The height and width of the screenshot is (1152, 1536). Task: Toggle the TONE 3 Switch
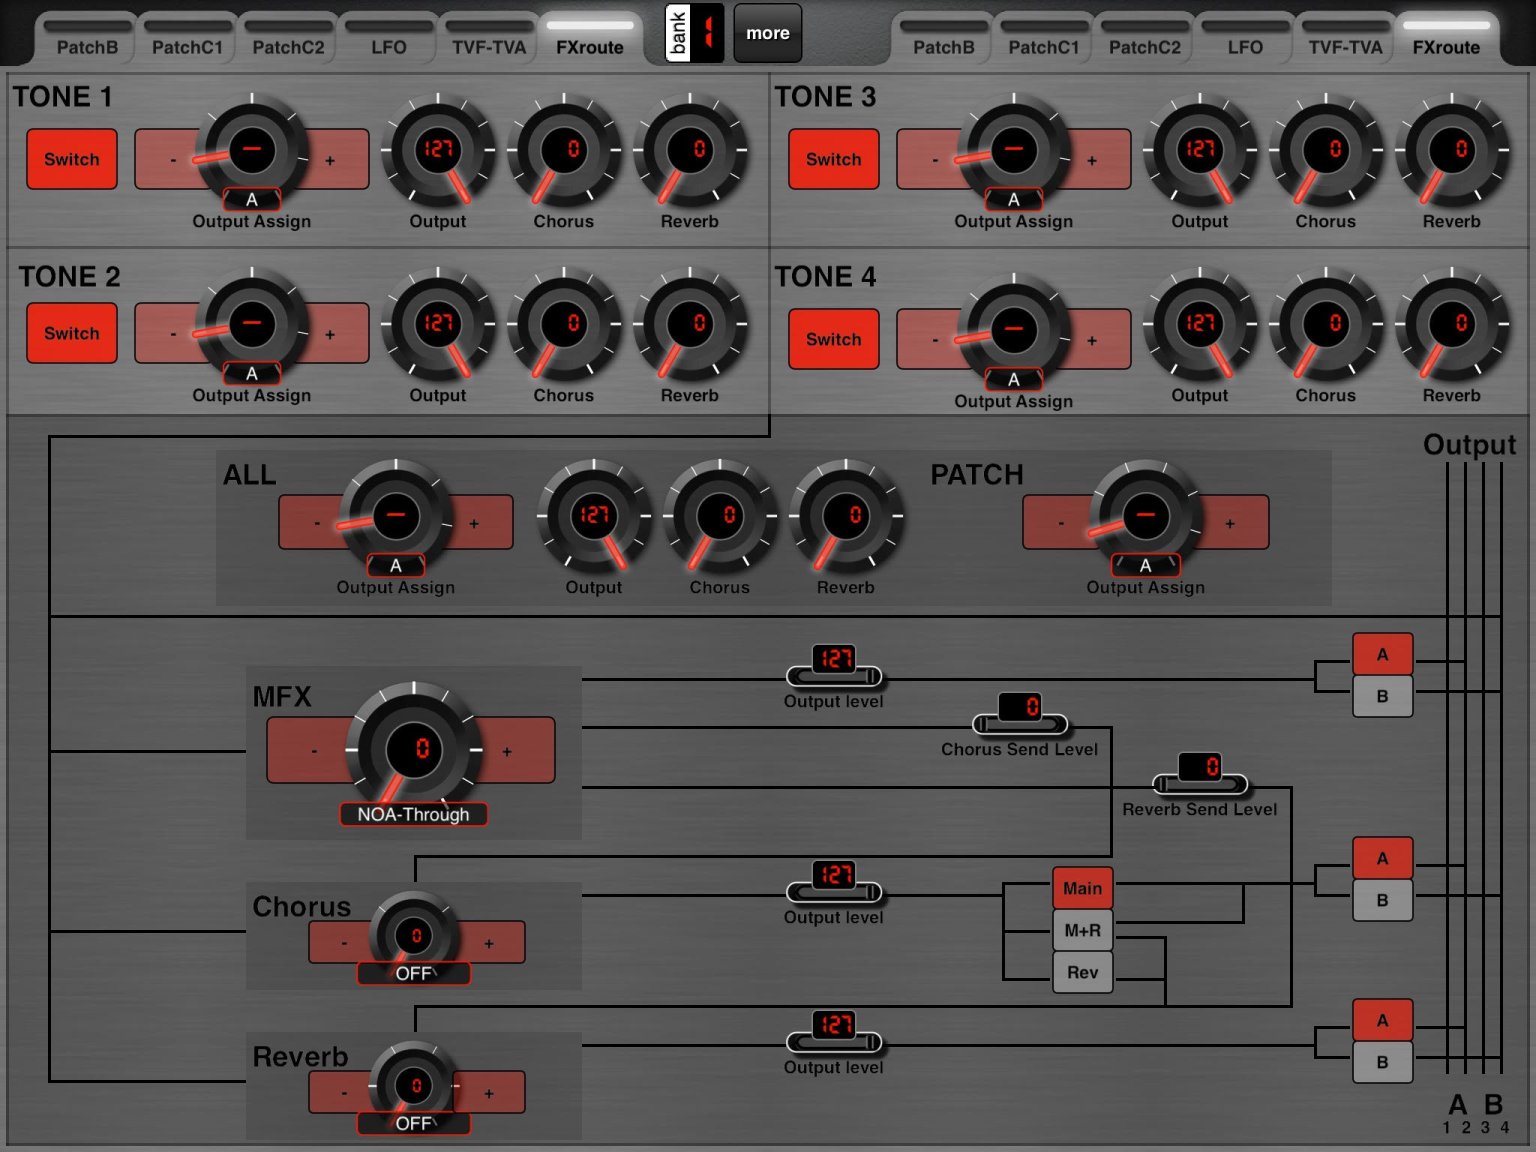(834, 159)
